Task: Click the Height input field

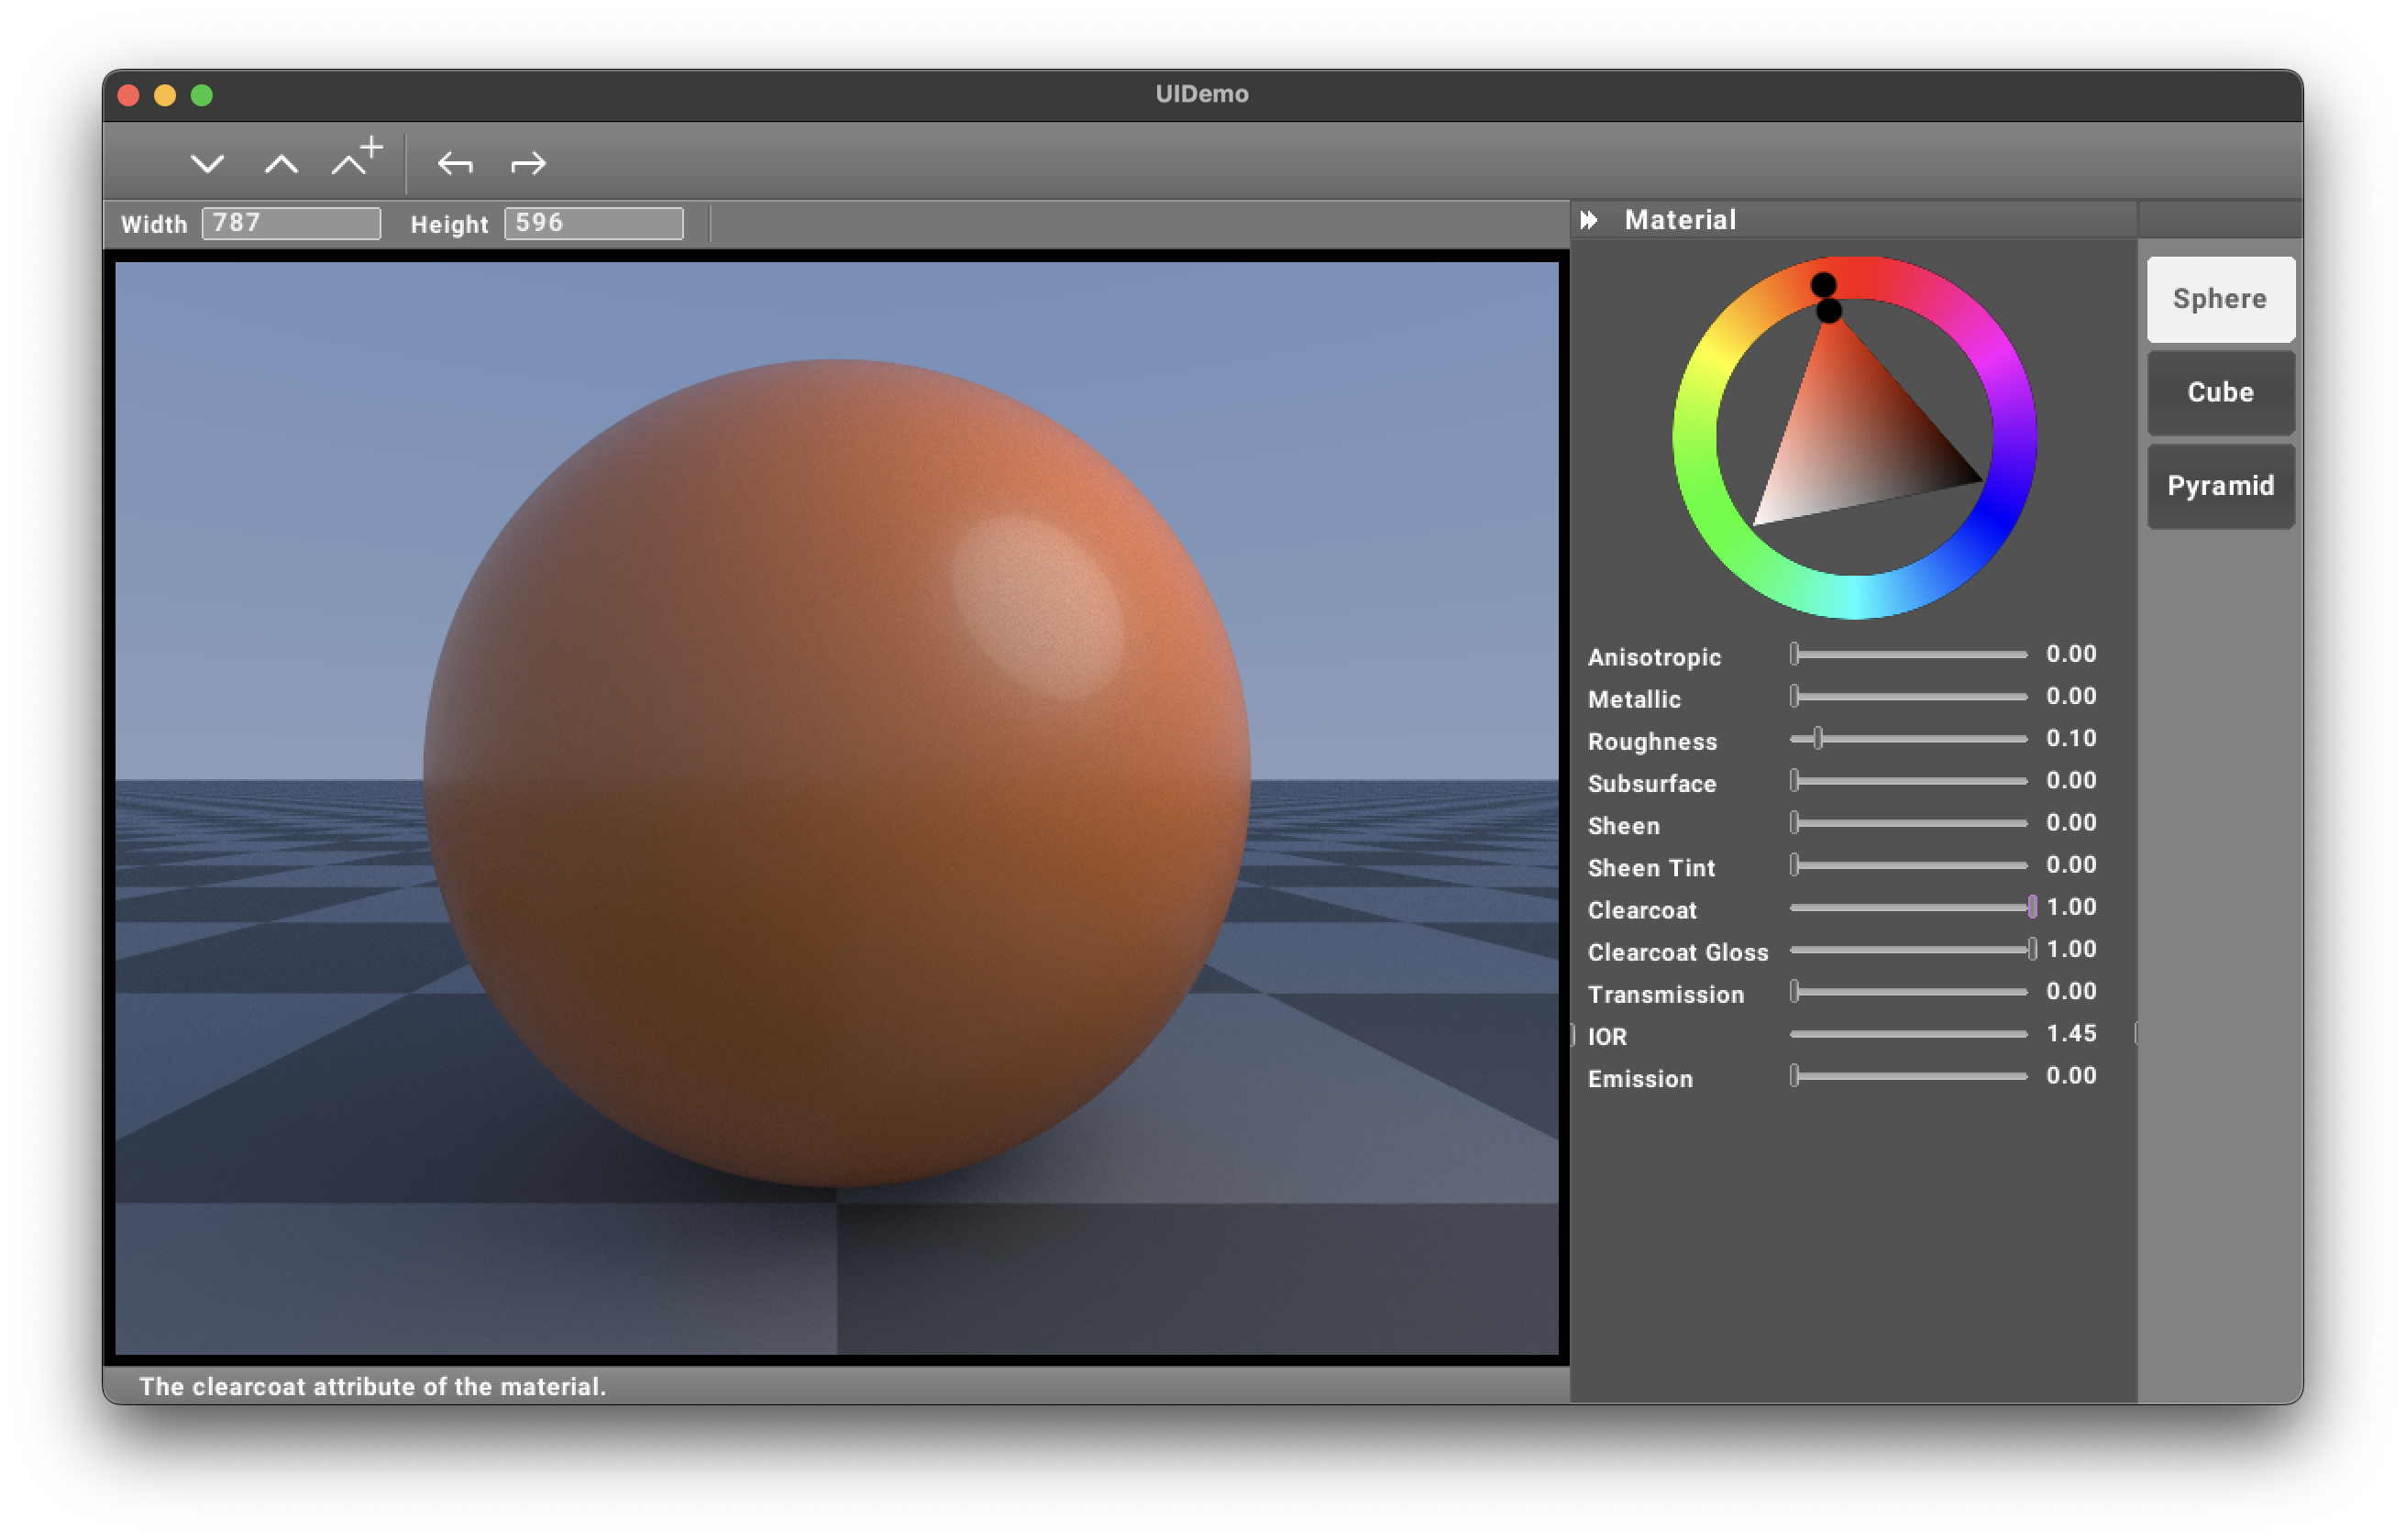Action: [593, 223]
